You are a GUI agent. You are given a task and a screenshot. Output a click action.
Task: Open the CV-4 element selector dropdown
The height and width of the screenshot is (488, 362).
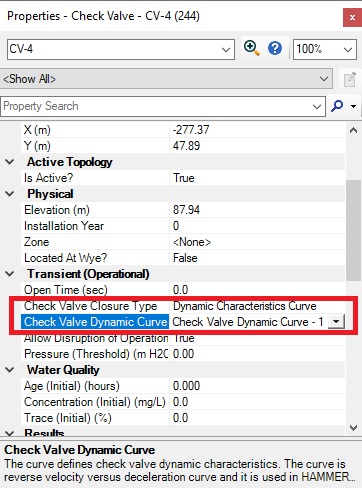(226, 50)
